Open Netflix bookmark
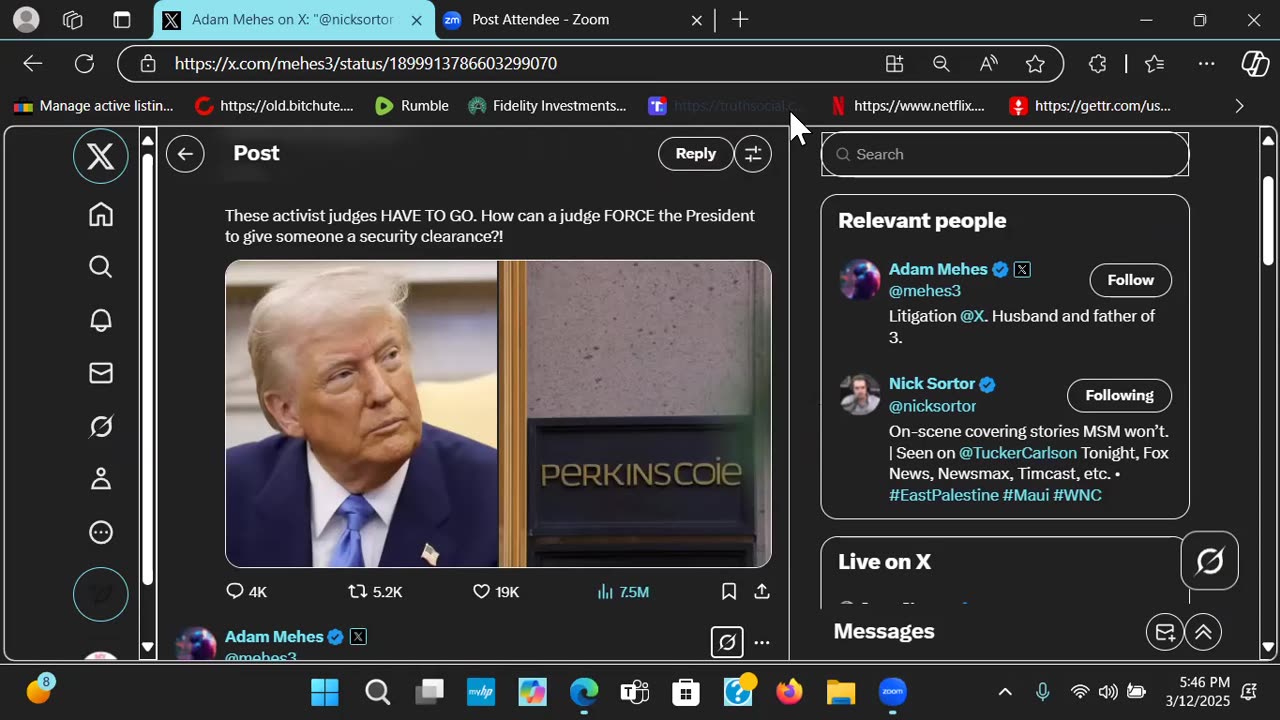The image size is (1280, 720). pyautogui.click(x=907, y=105)
